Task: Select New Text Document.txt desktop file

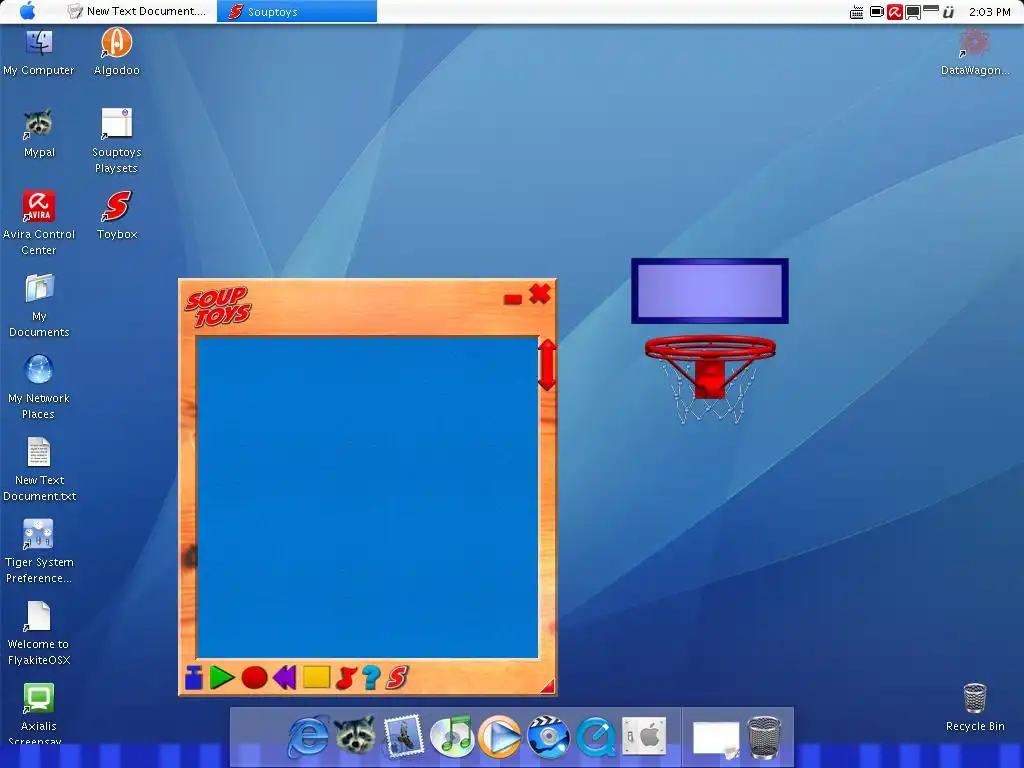Action: 39,470
